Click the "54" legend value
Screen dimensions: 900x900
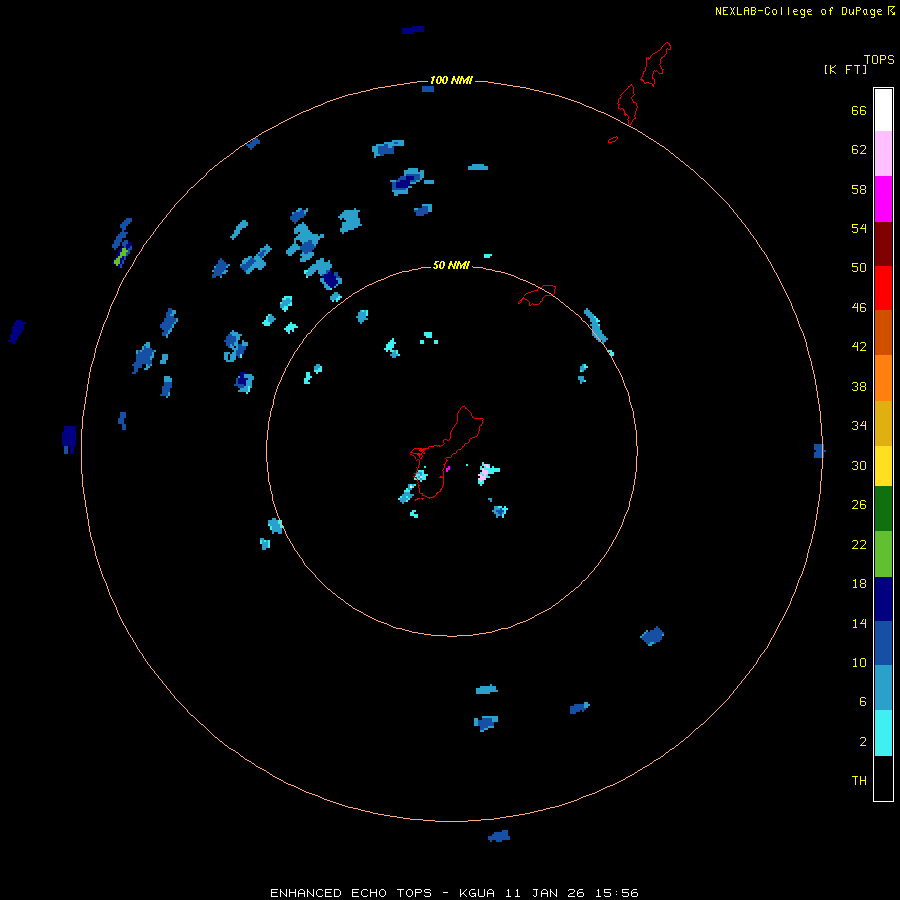click(x=859, y=228)
